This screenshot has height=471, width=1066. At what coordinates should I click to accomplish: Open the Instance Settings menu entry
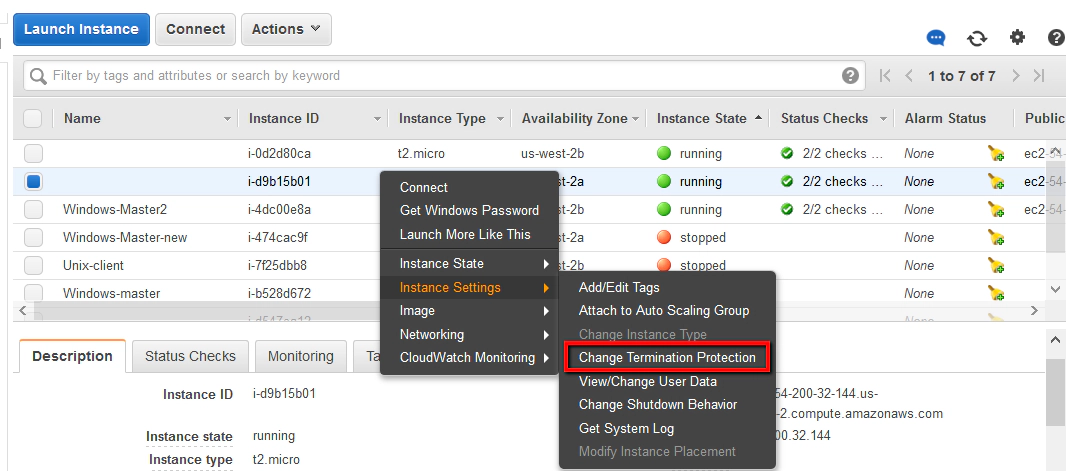[x=469, y=287]
